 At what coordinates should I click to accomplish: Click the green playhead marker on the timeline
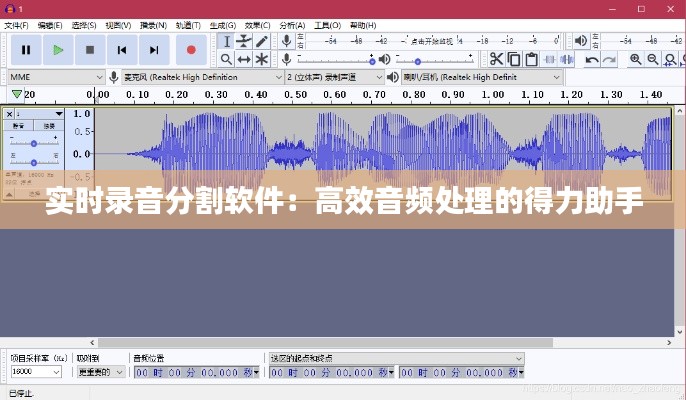(x=17, y=94)
